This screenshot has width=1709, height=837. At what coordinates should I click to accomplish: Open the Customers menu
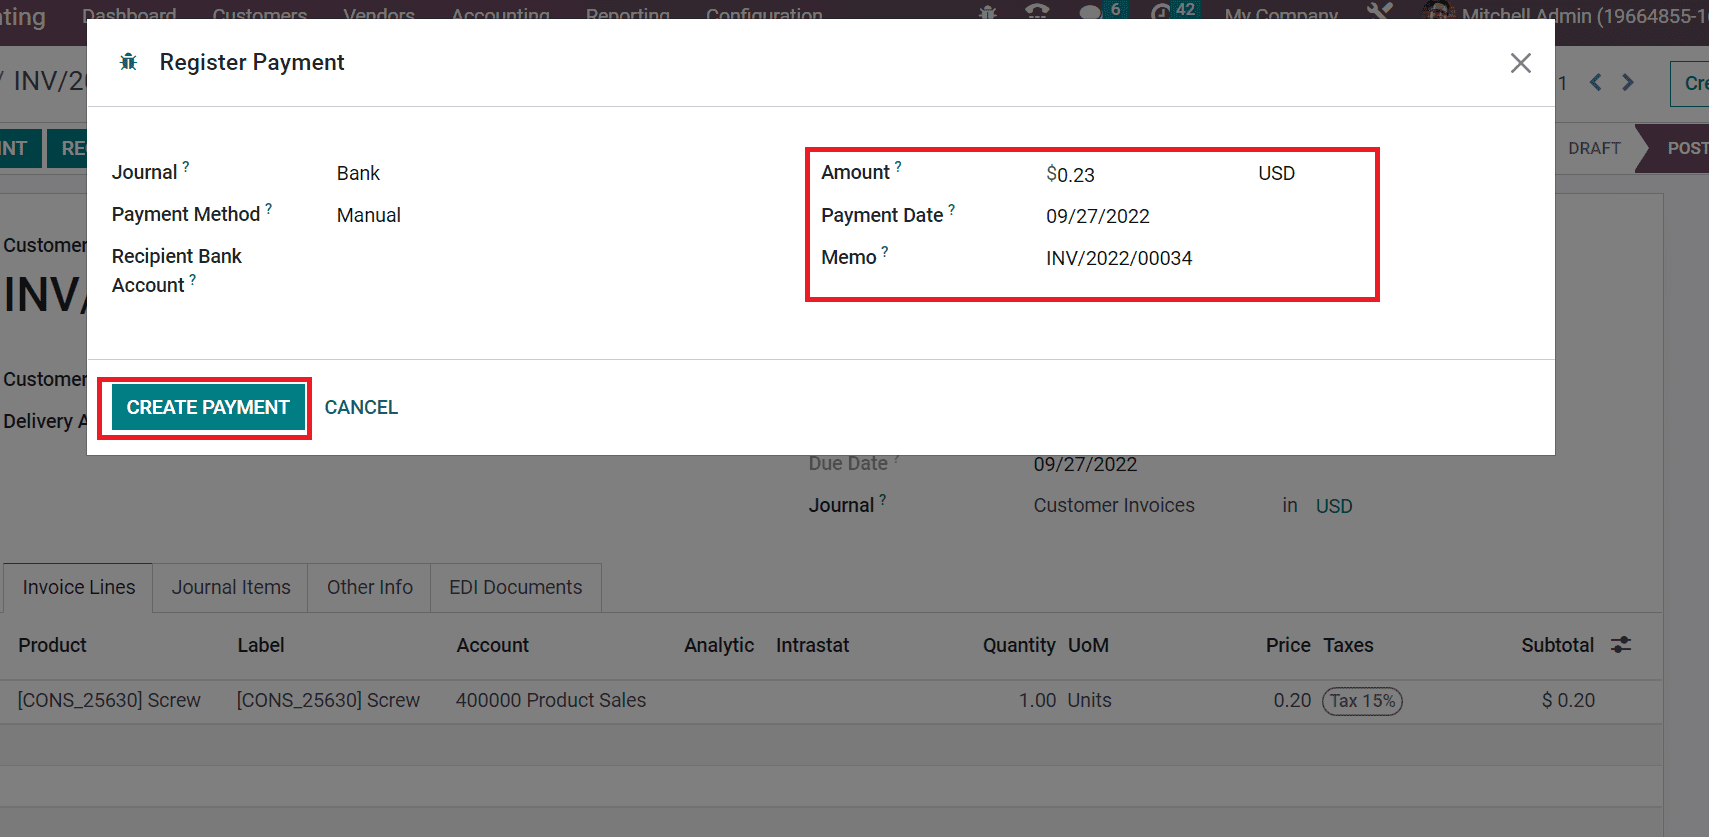[x=260, y=14]
